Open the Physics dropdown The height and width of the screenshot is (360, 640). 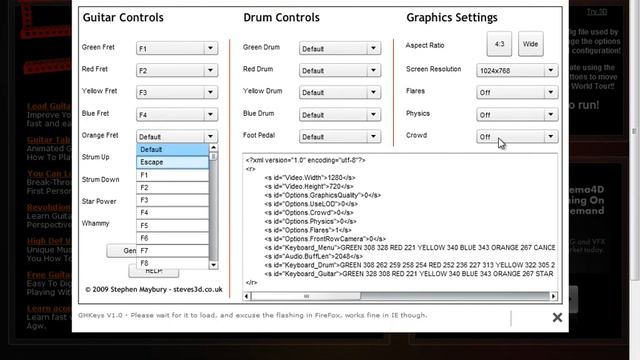(x=517, y=115)
